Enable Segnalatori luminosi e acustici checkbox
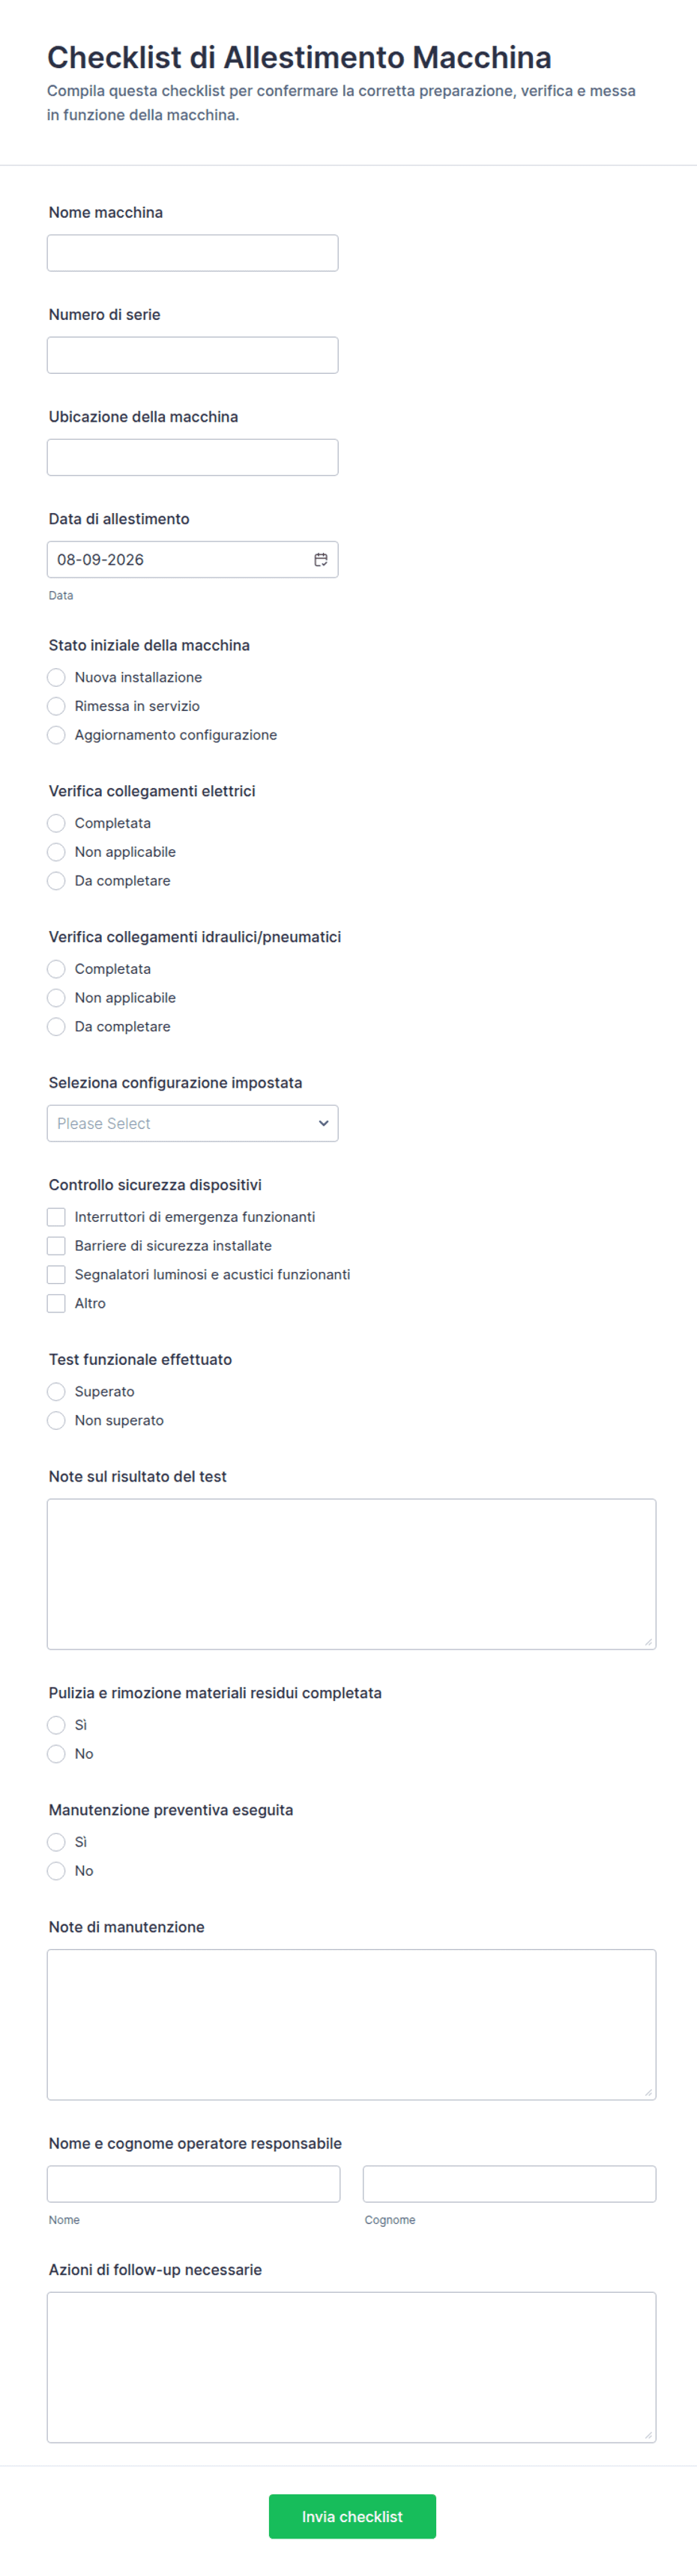 tap(56, 1275)
